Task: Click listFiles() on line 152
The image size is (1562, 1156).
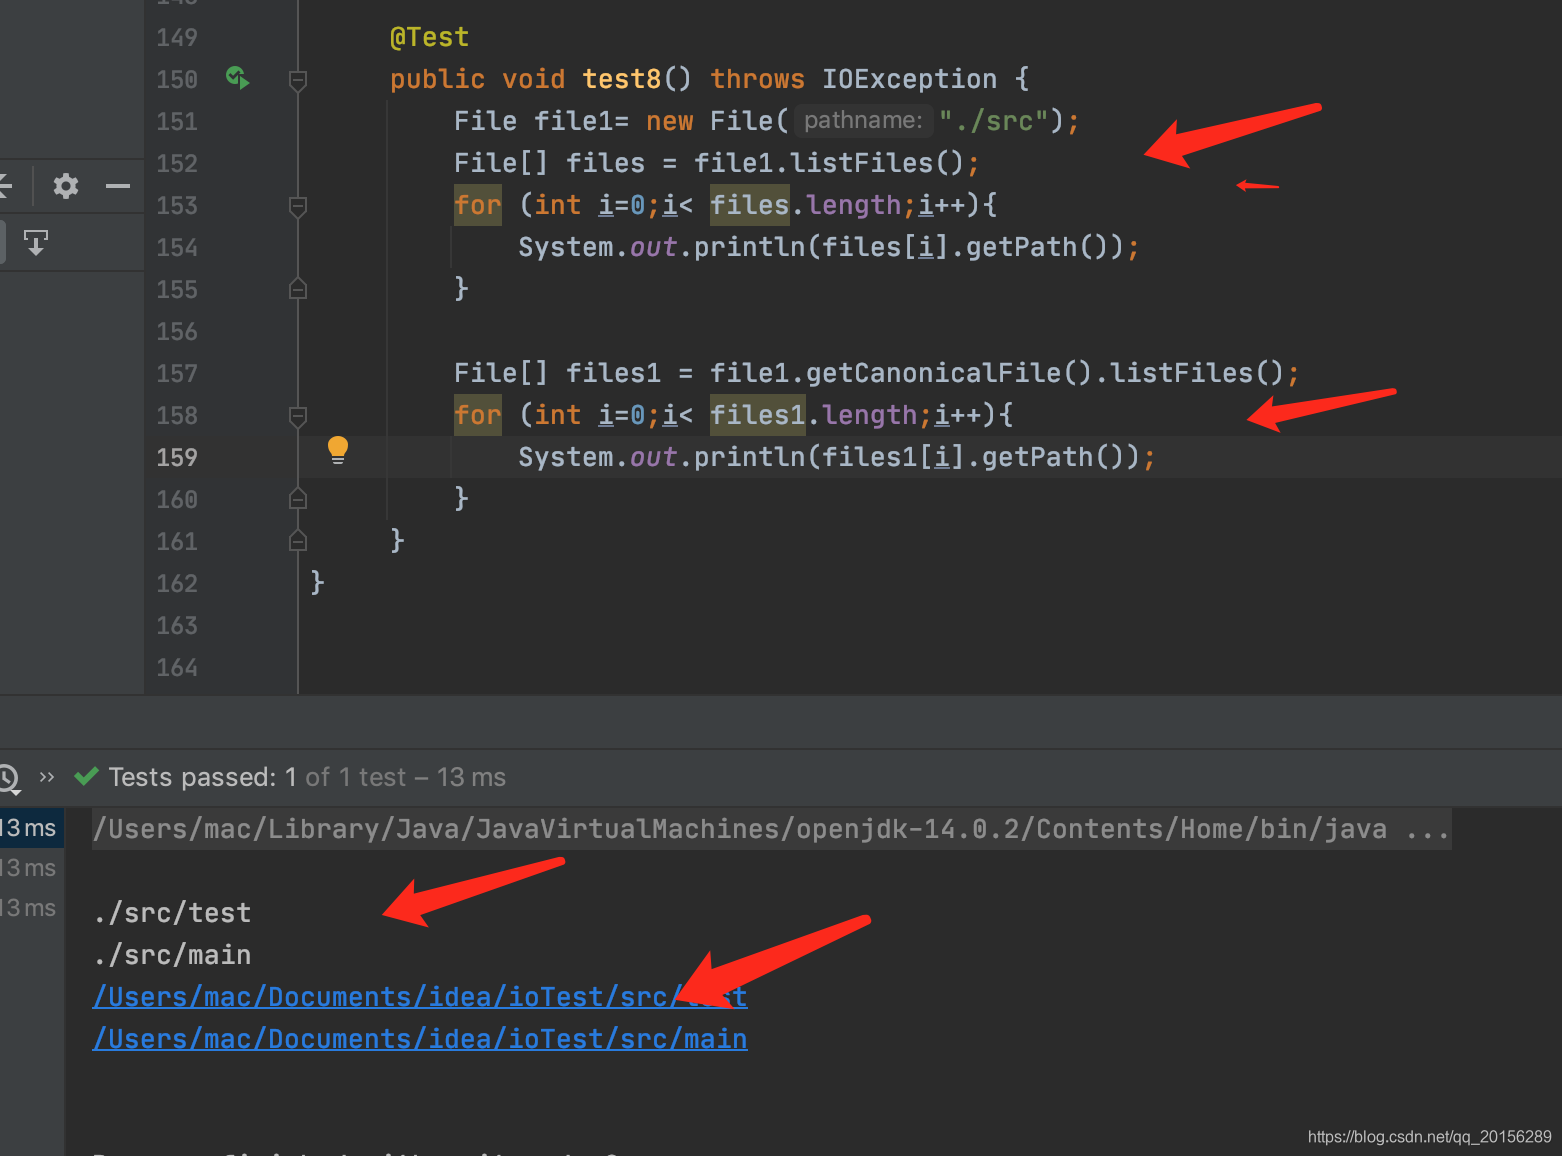Action: (877, 163)
